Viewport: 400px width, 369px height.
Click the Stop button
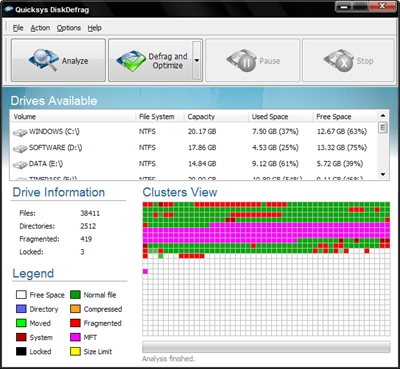pyautogui.click(x=348, y=60)
